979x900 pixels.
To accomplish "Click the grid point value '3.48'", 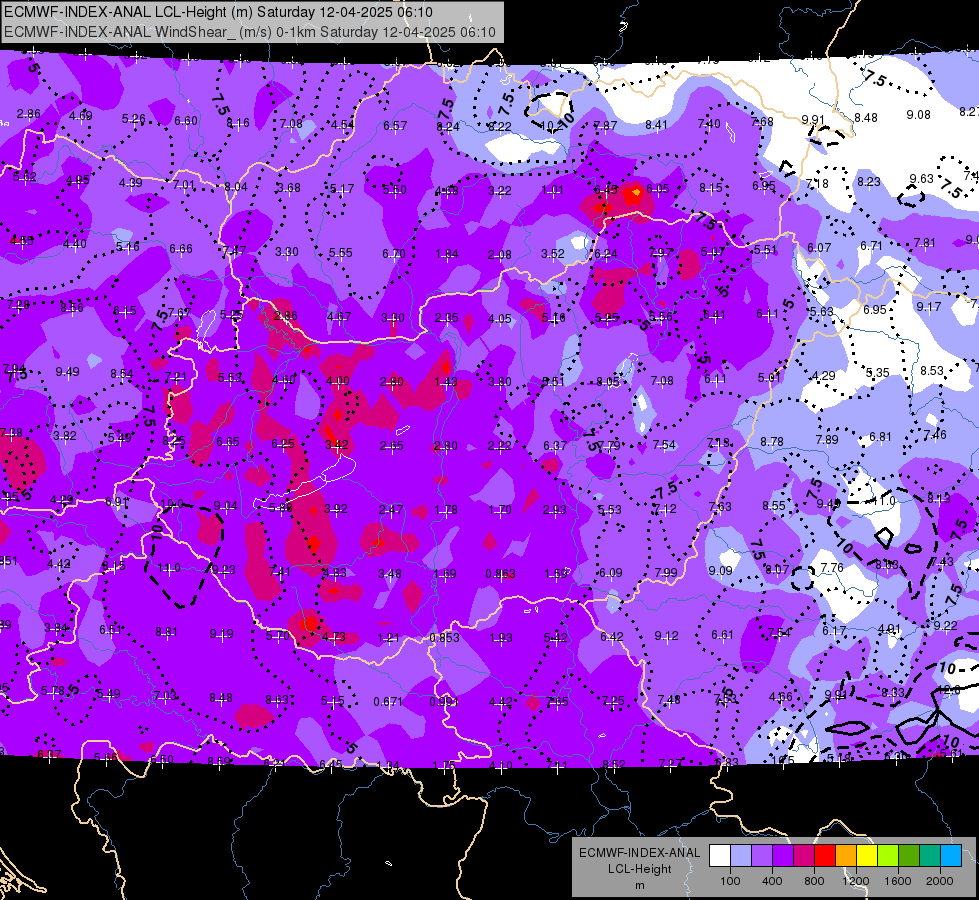I will tap(390, 573).
